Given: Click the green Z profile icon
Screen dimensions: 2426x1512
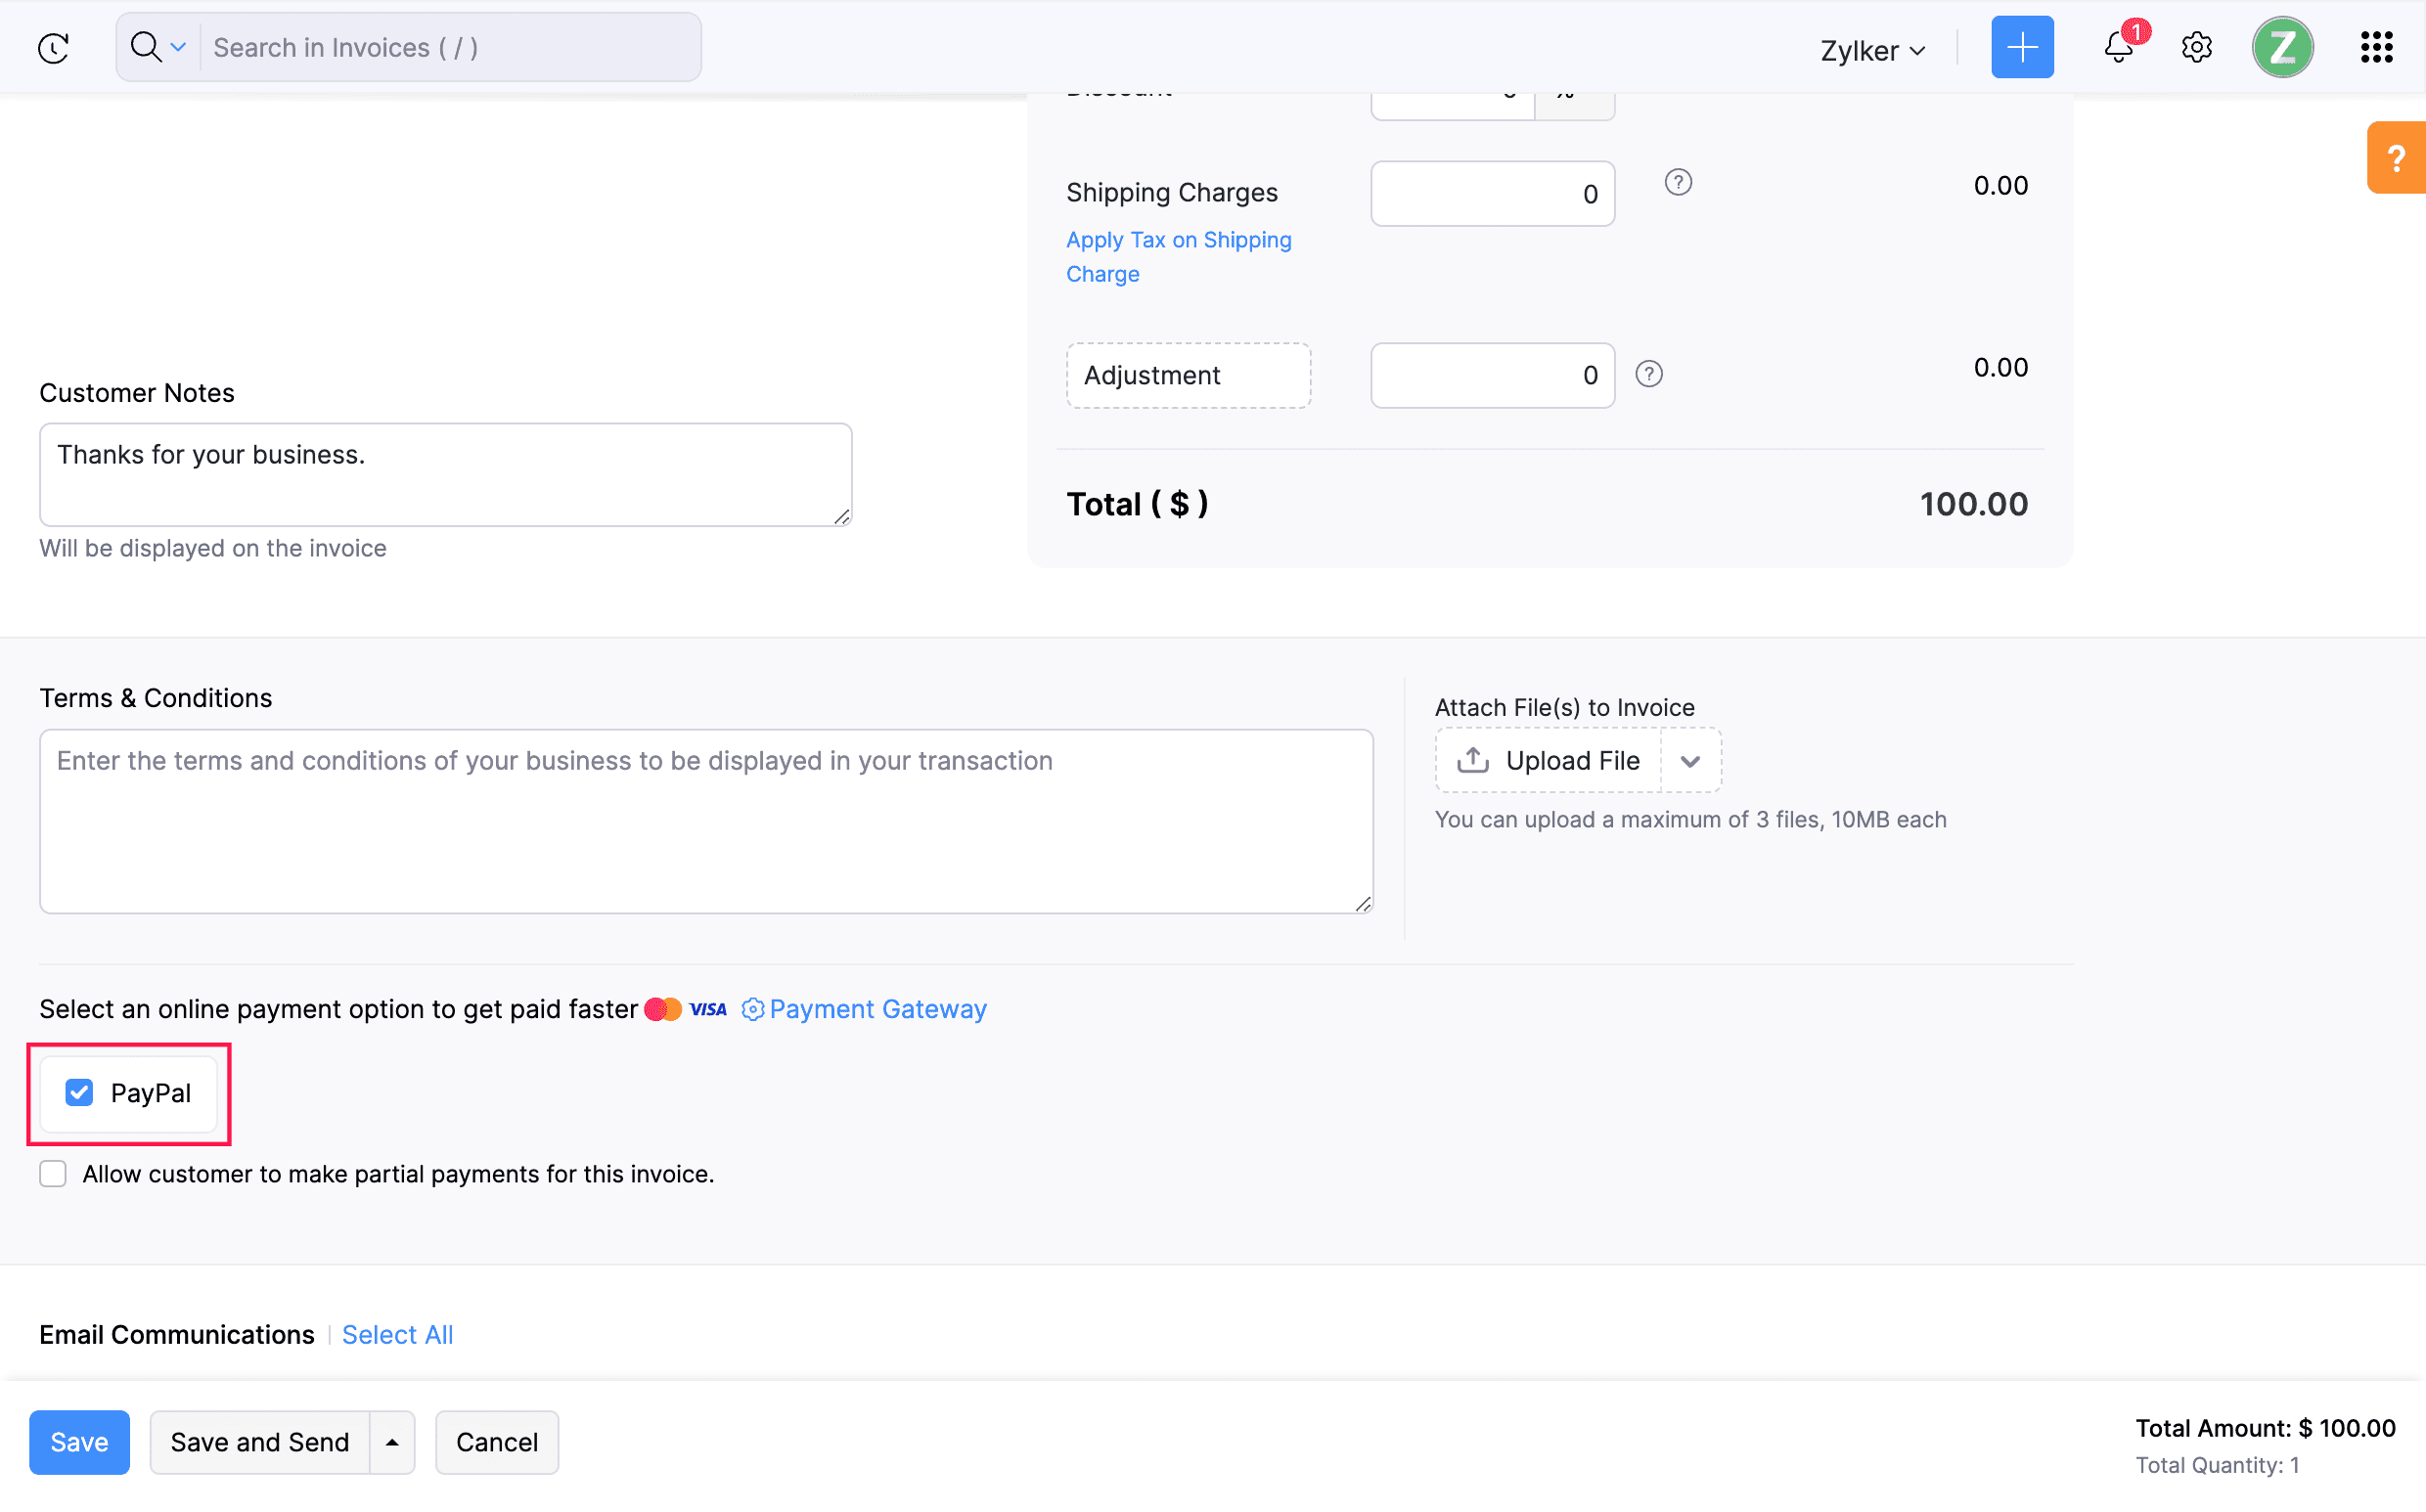Looking at the screenshot, I should pyautogui.click(x=2285, y=47).
